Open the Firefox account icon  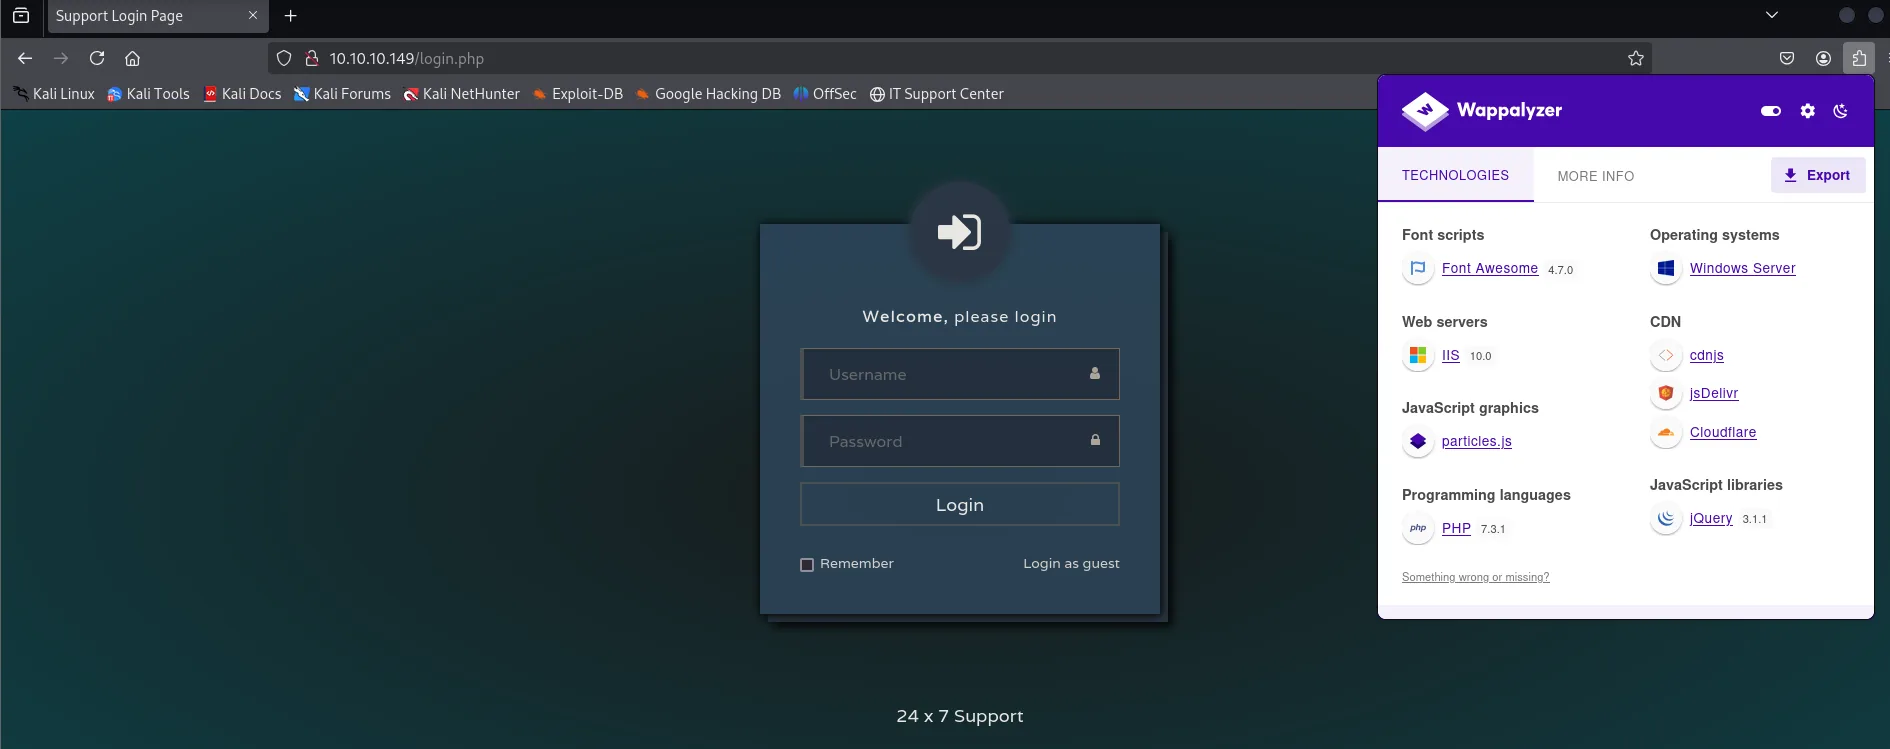pyautogui.click(x=1823, y=58)
